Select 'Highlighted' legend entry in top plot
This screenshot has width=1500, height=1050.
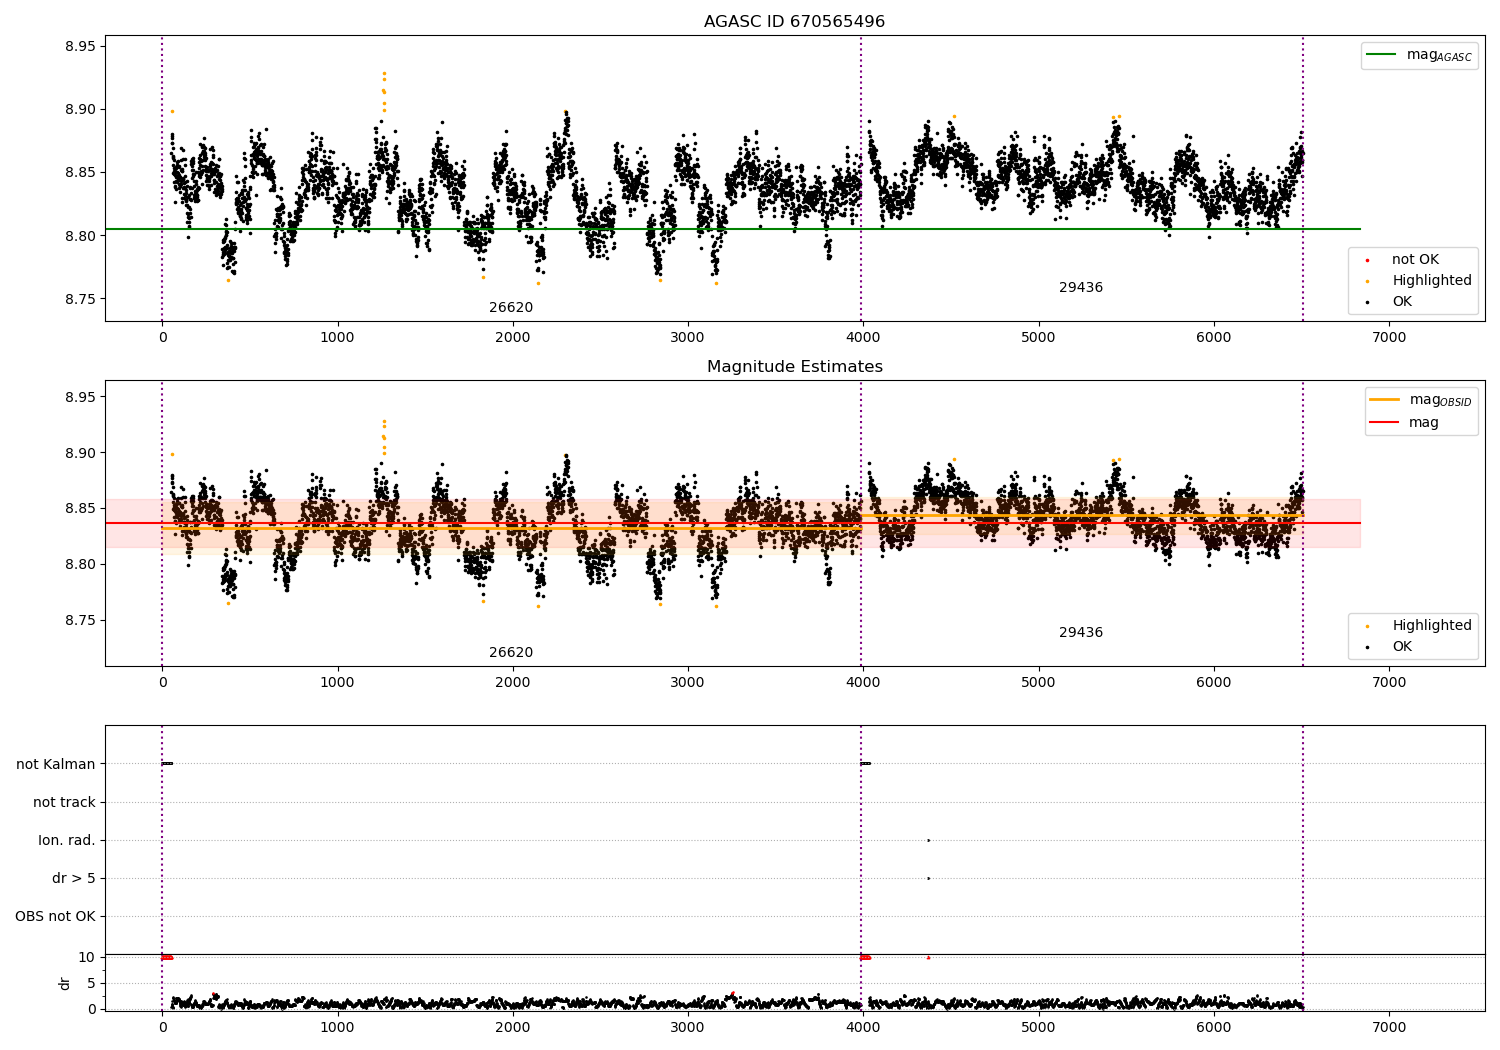[x=1432, y=280]
